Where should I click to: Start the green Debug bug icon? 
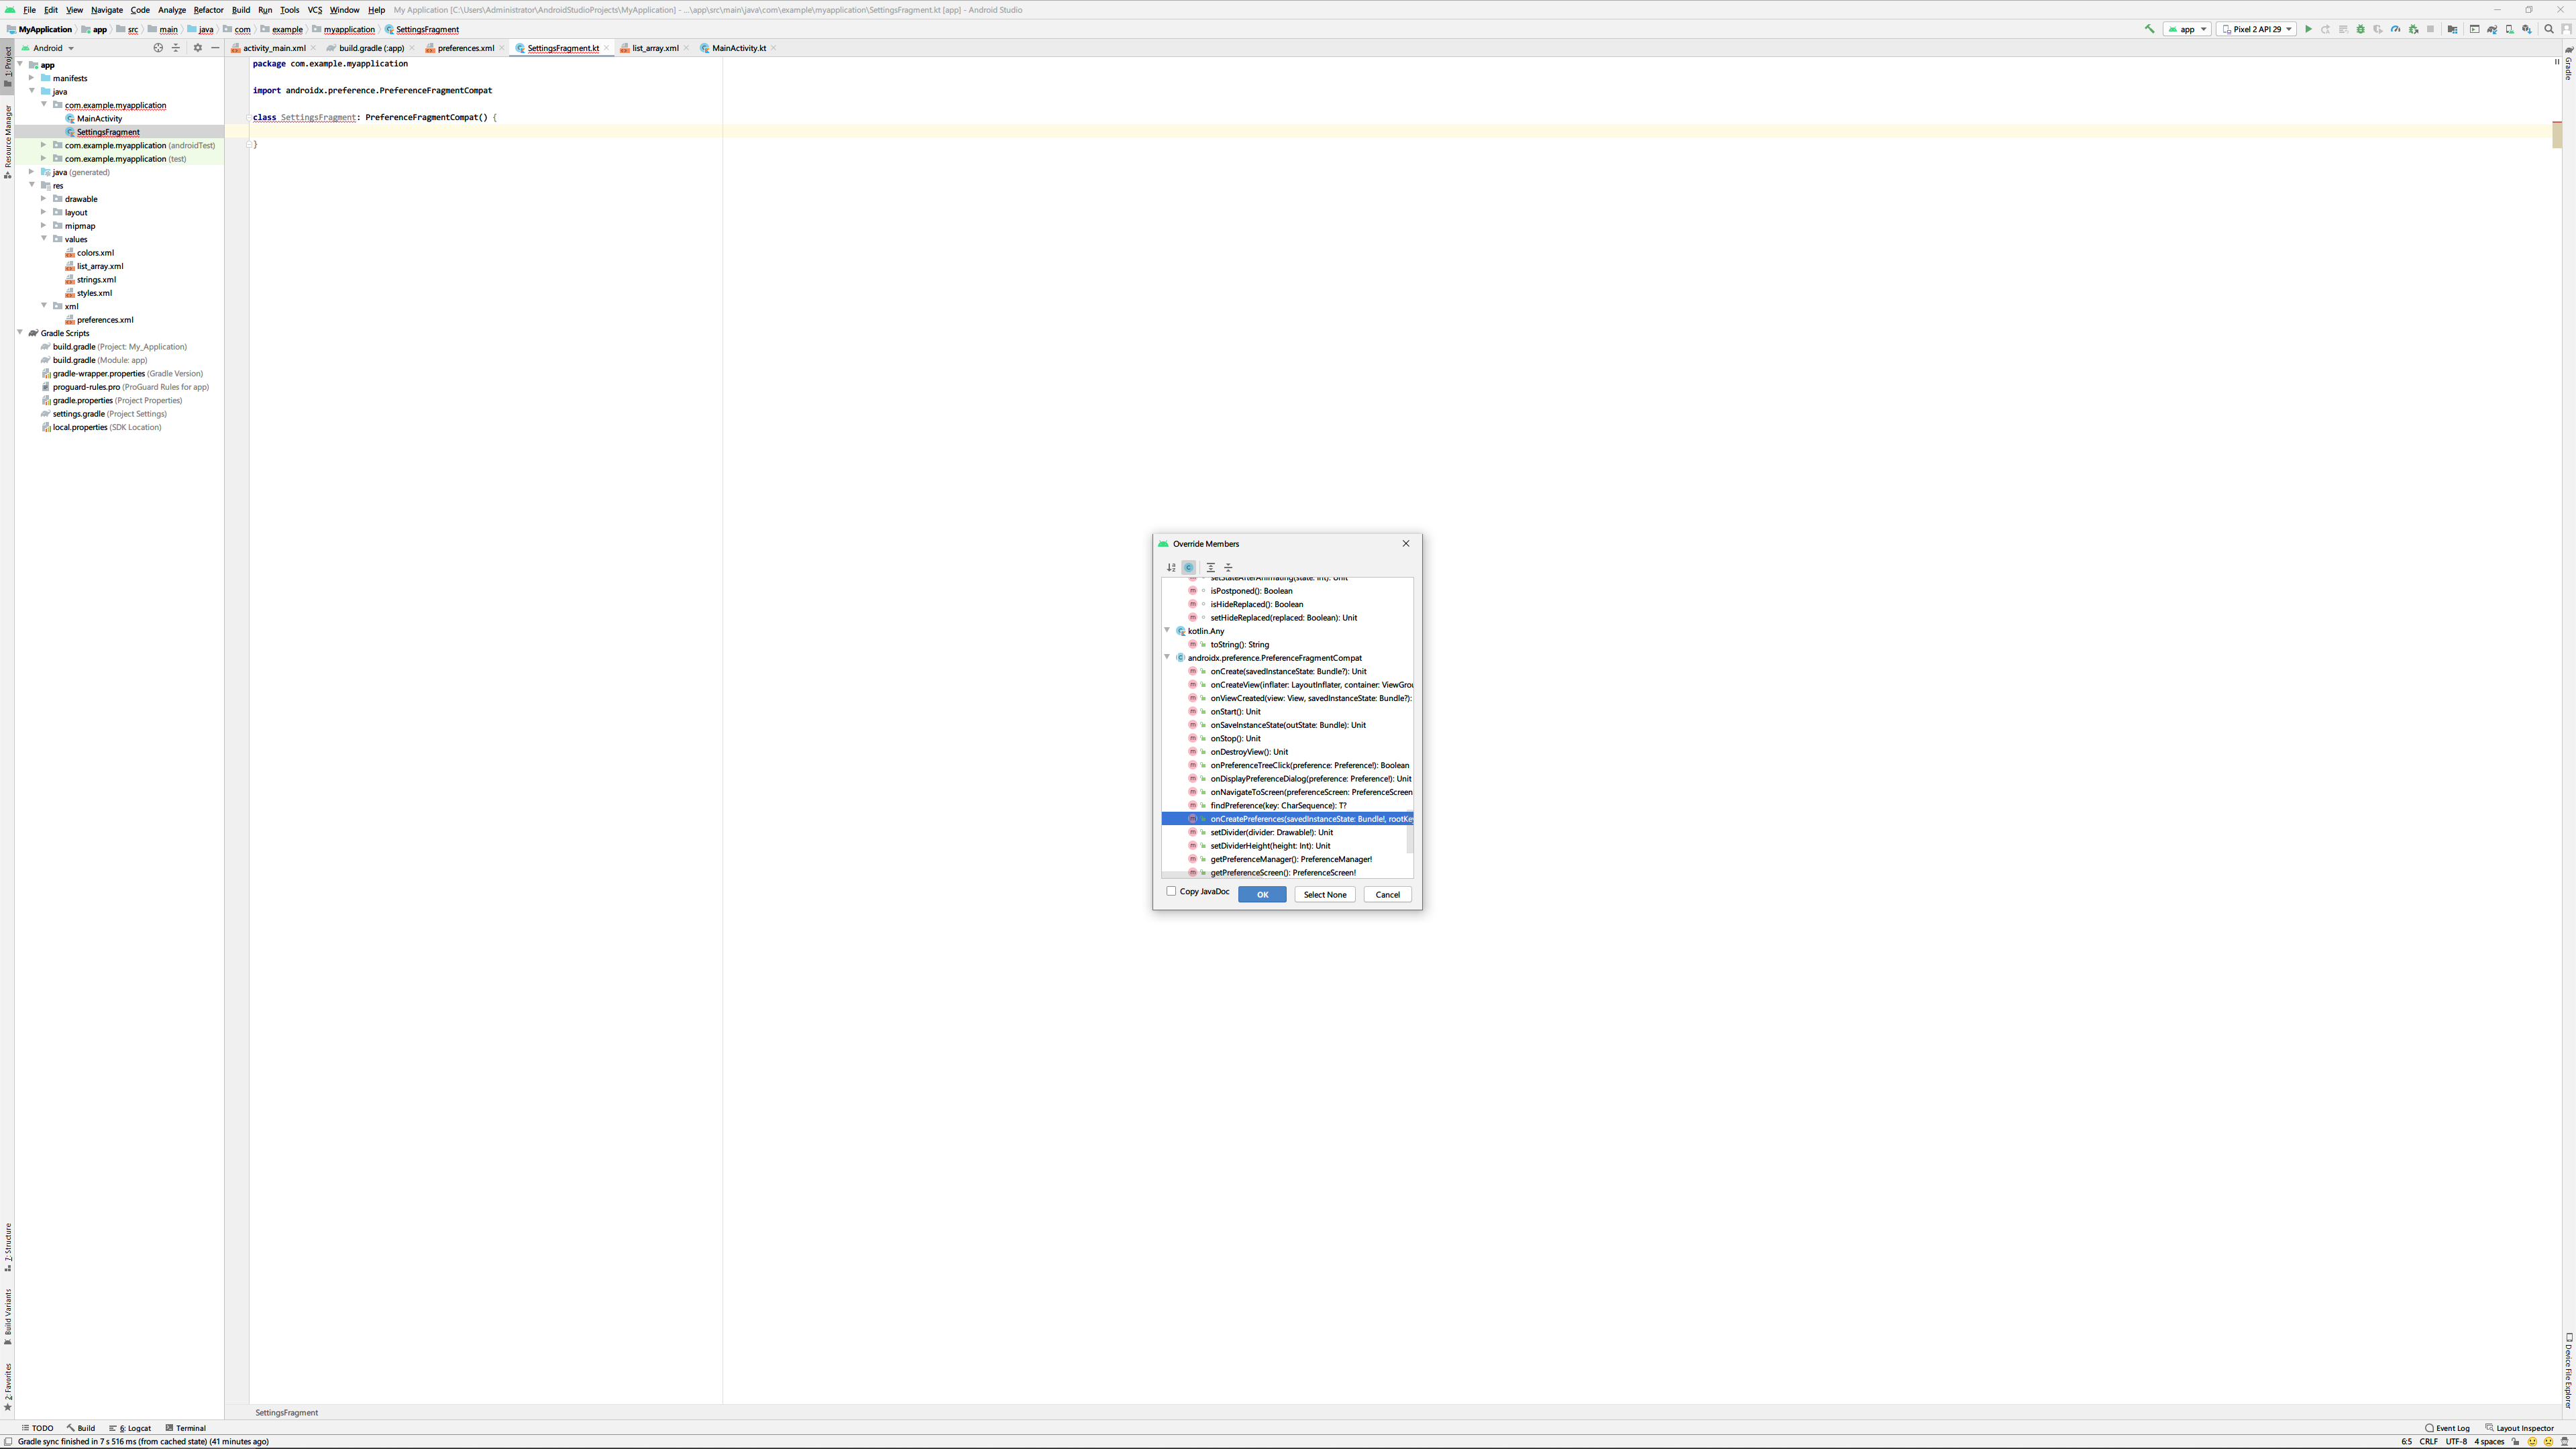[2360, 29]
